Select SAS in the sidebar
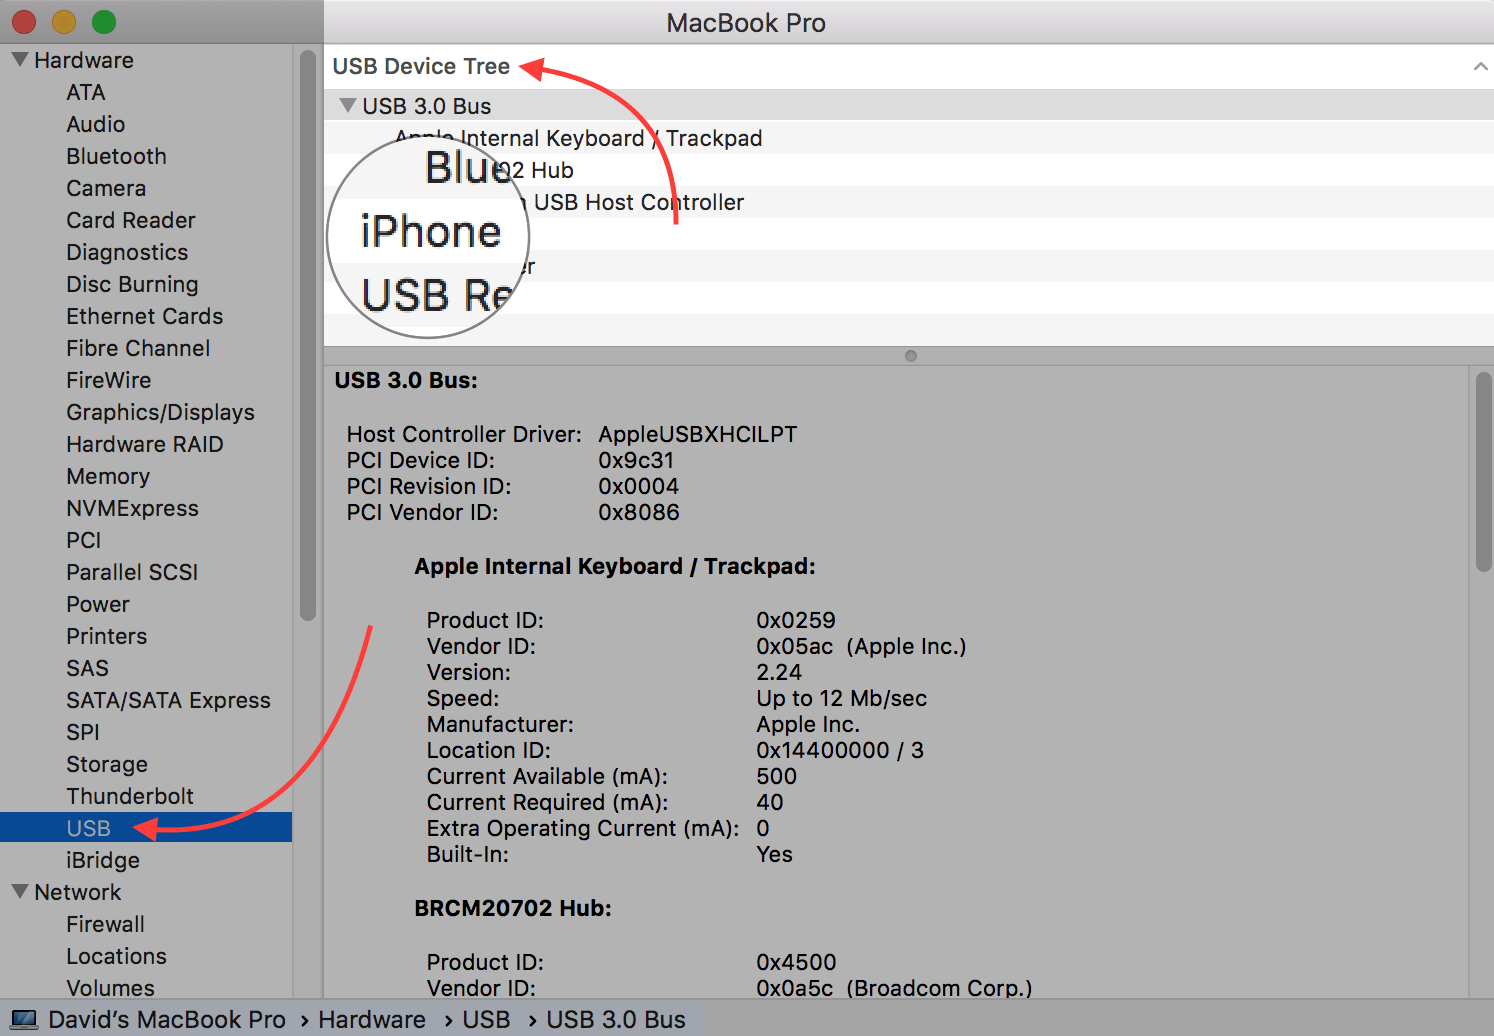1494x1036 pixels. point(87,668)
